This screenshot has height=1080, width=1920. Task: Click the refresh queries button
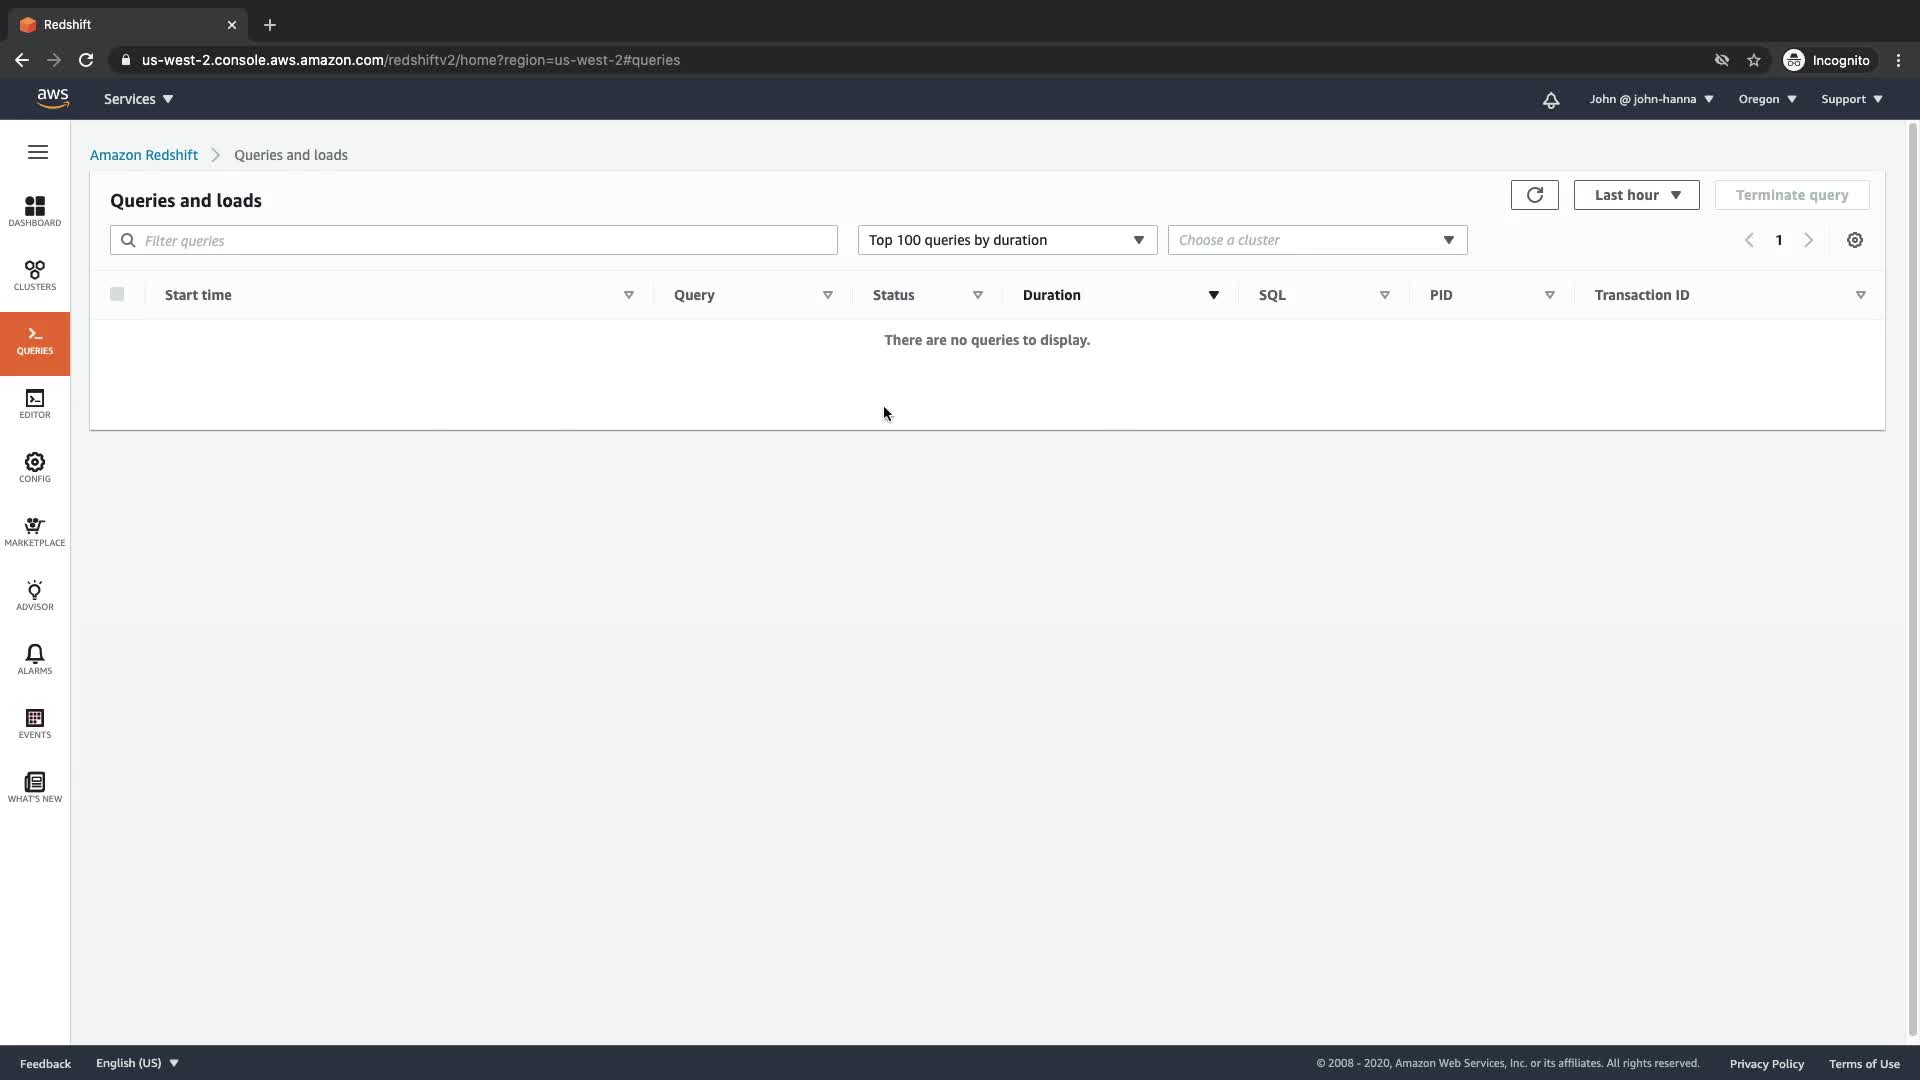(x=1534, y=195)
